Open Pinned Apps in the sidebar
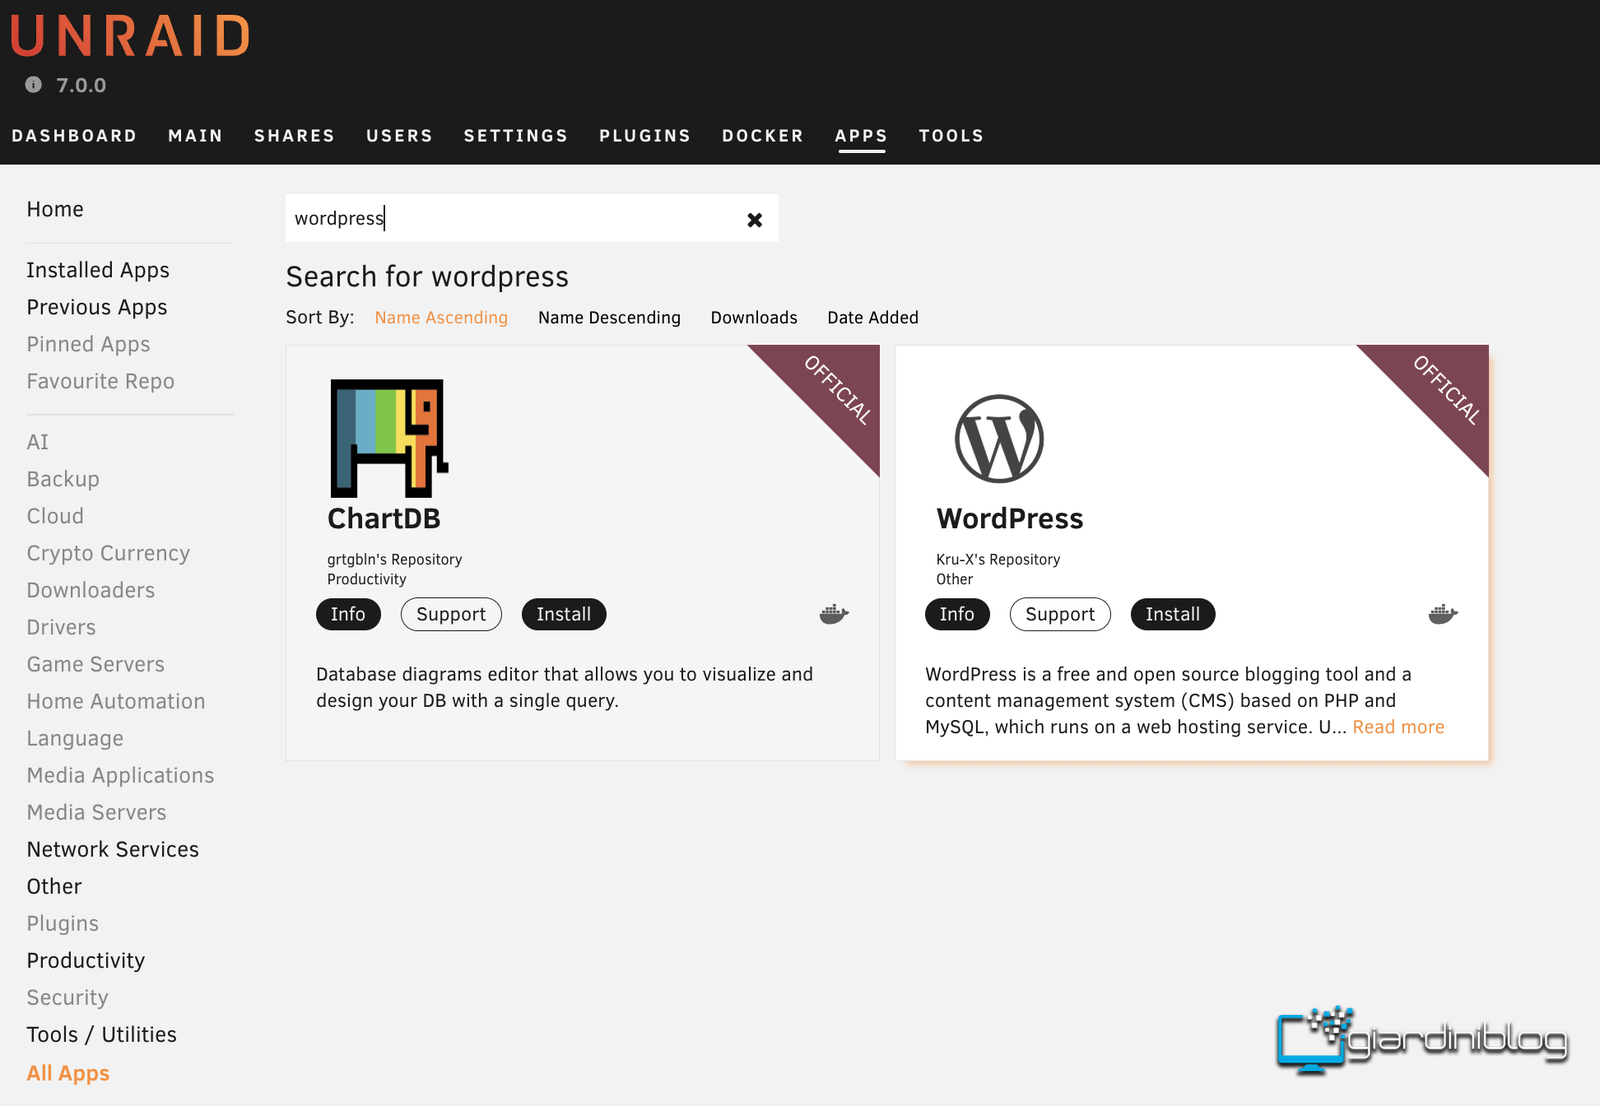Screen dimensions: 1600x1106 pos(88,345)
